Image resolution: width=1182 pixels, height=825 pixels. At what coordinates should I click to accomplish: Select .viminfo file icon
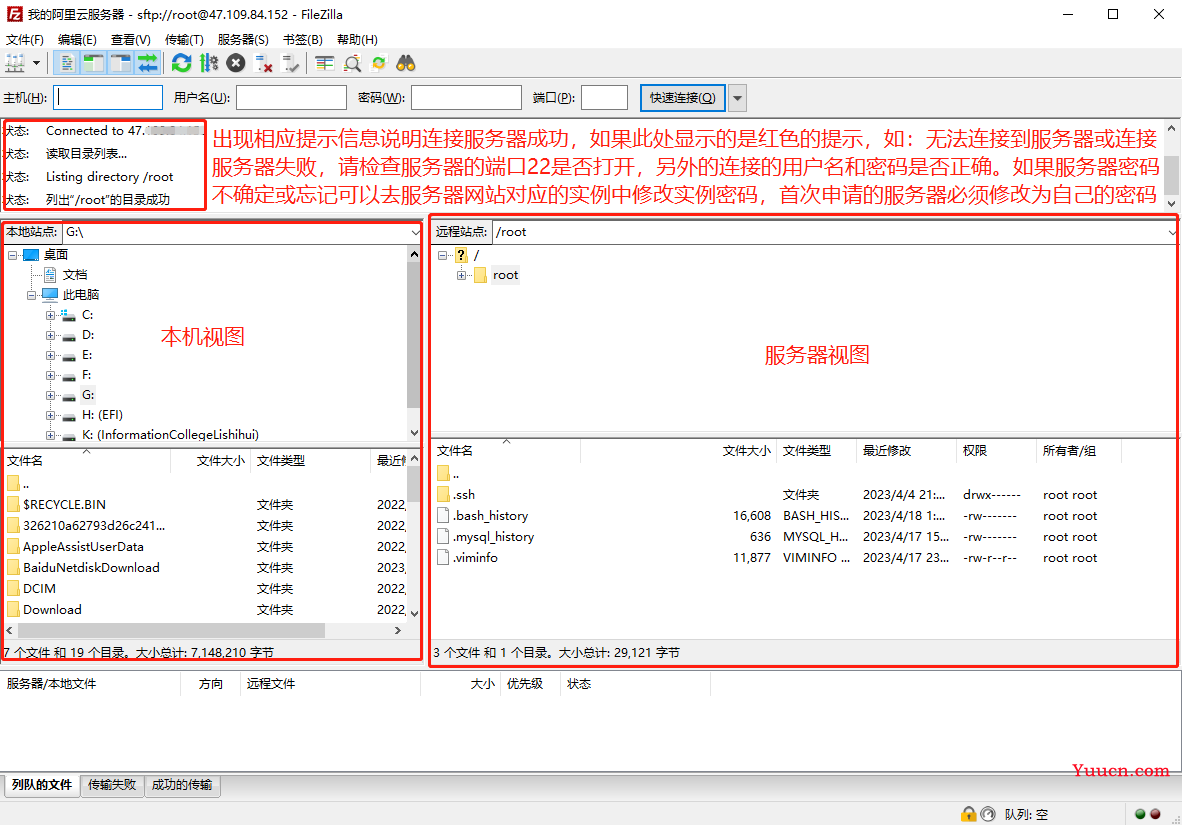(x=443, y=558)
